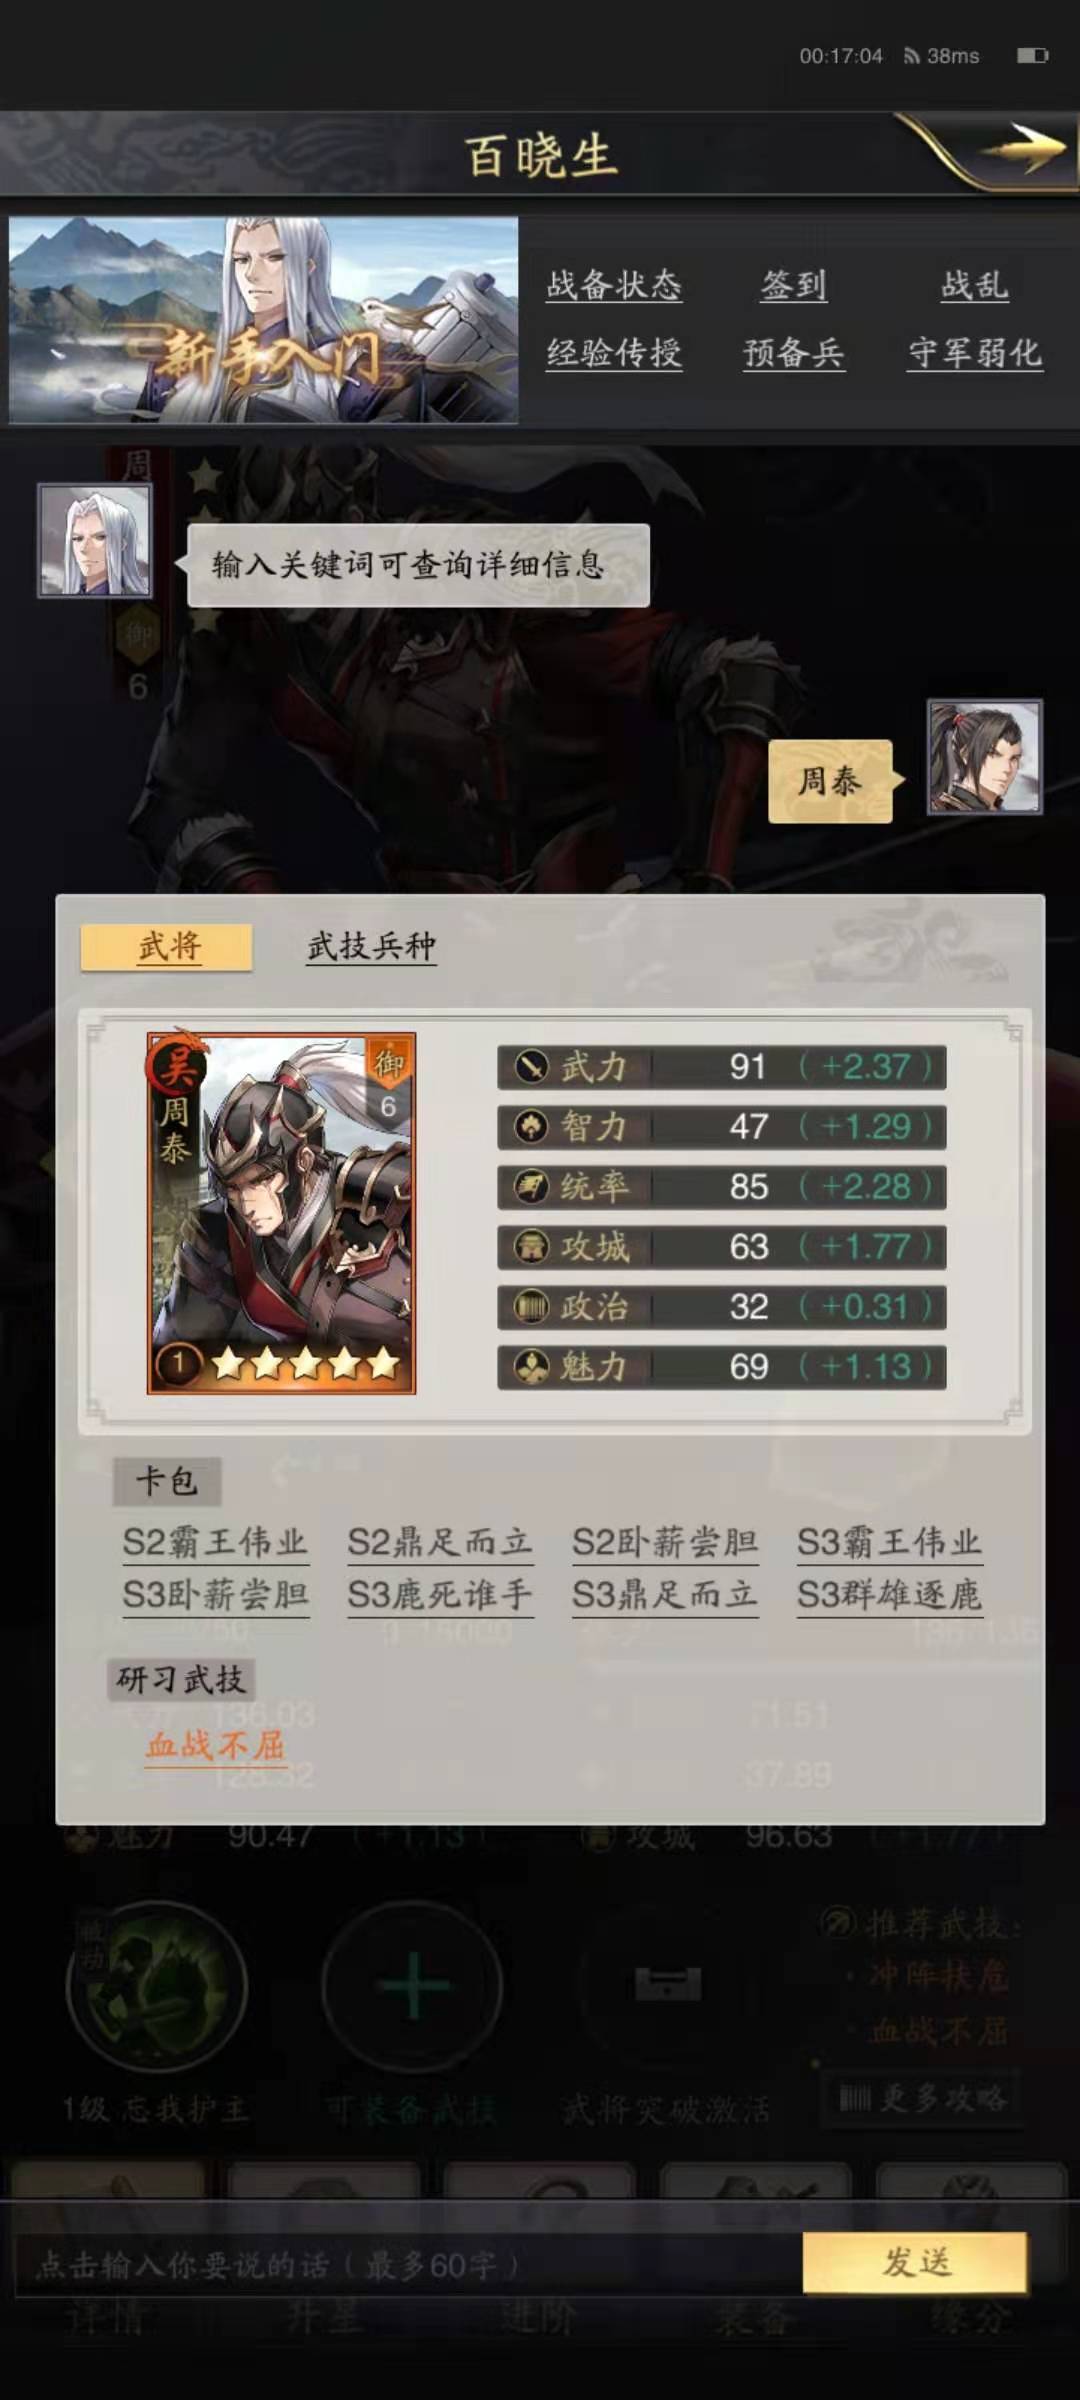This screenshot has width=1080, height=2400.
Task: Open the 签到 quick link
Action: 794,286
